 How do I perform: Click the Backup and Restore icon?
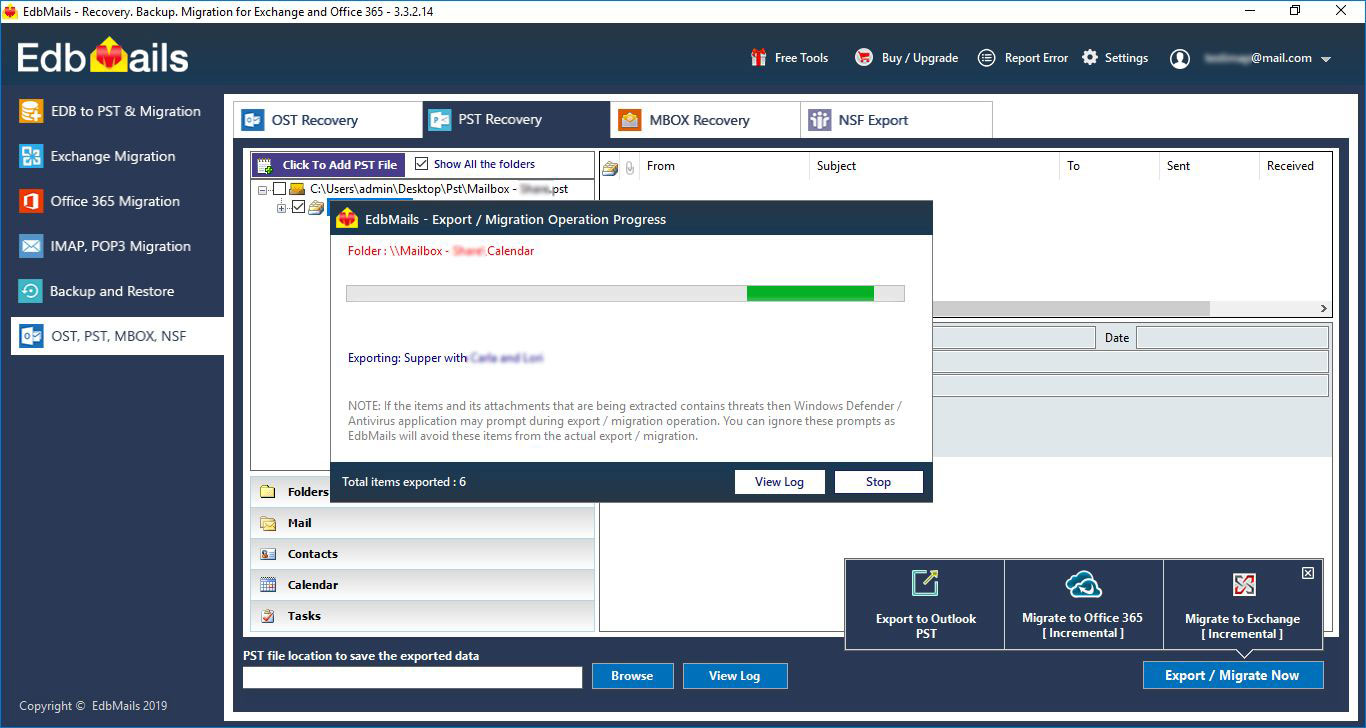31,291
